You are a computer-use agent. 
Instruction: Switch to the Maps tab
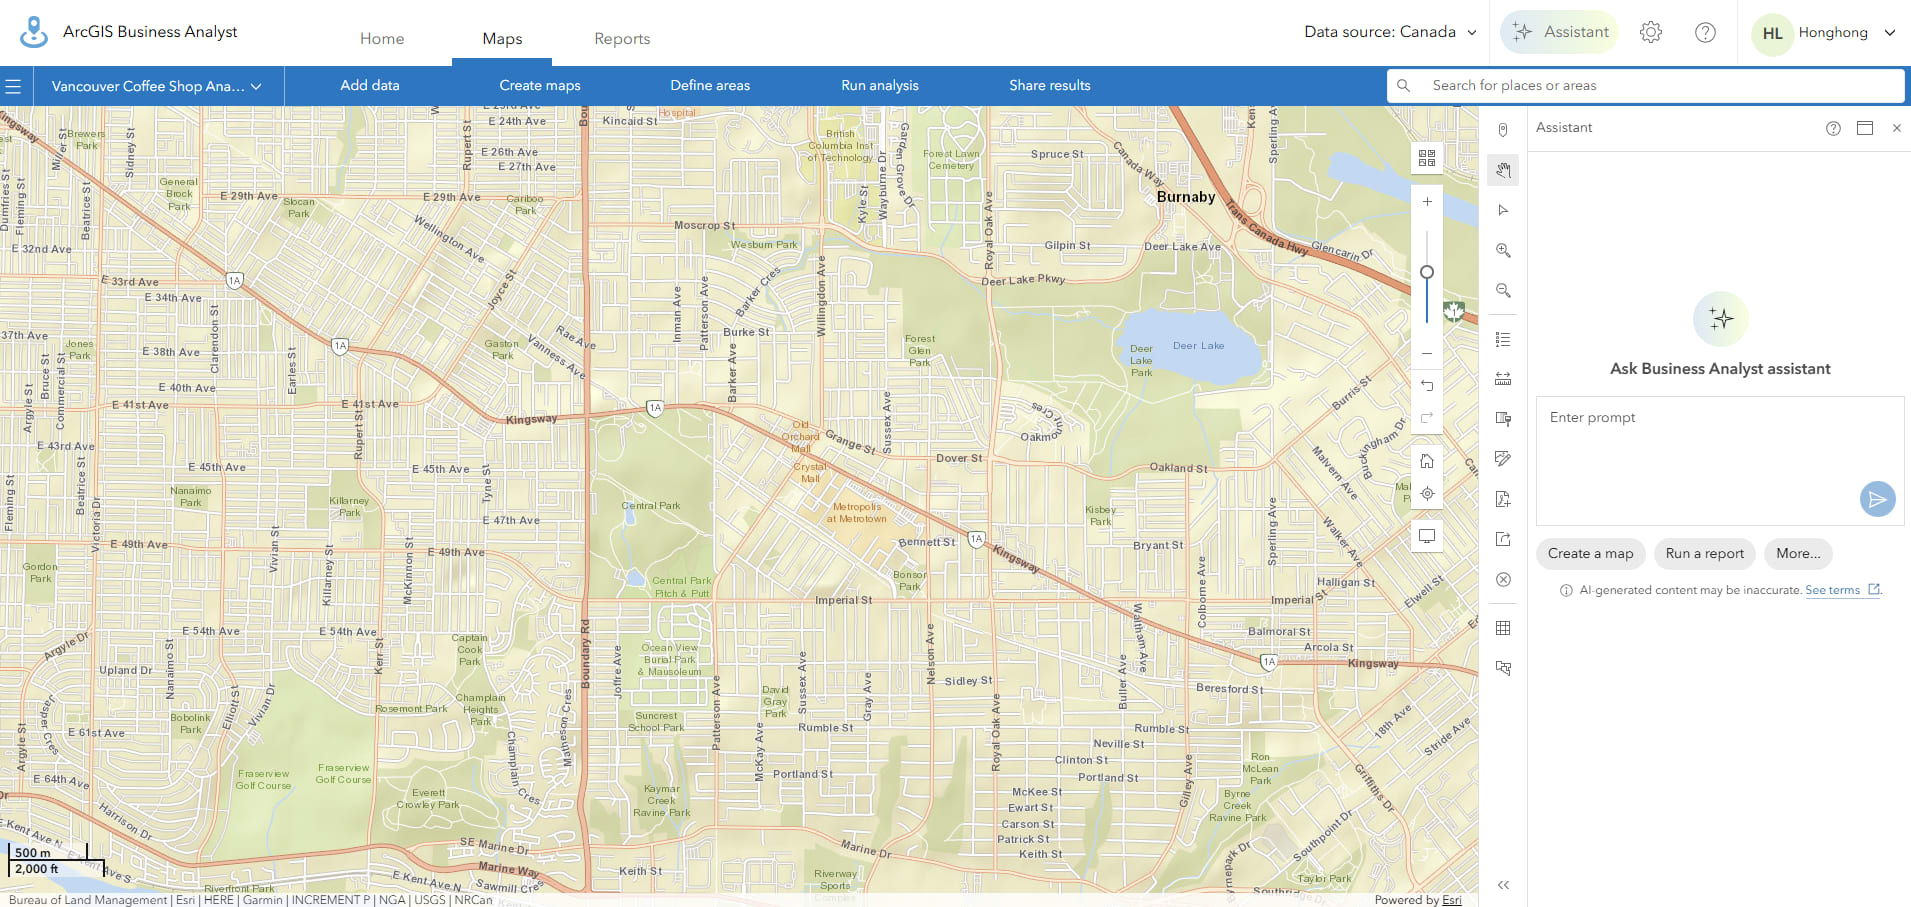[x=502, y=38]
